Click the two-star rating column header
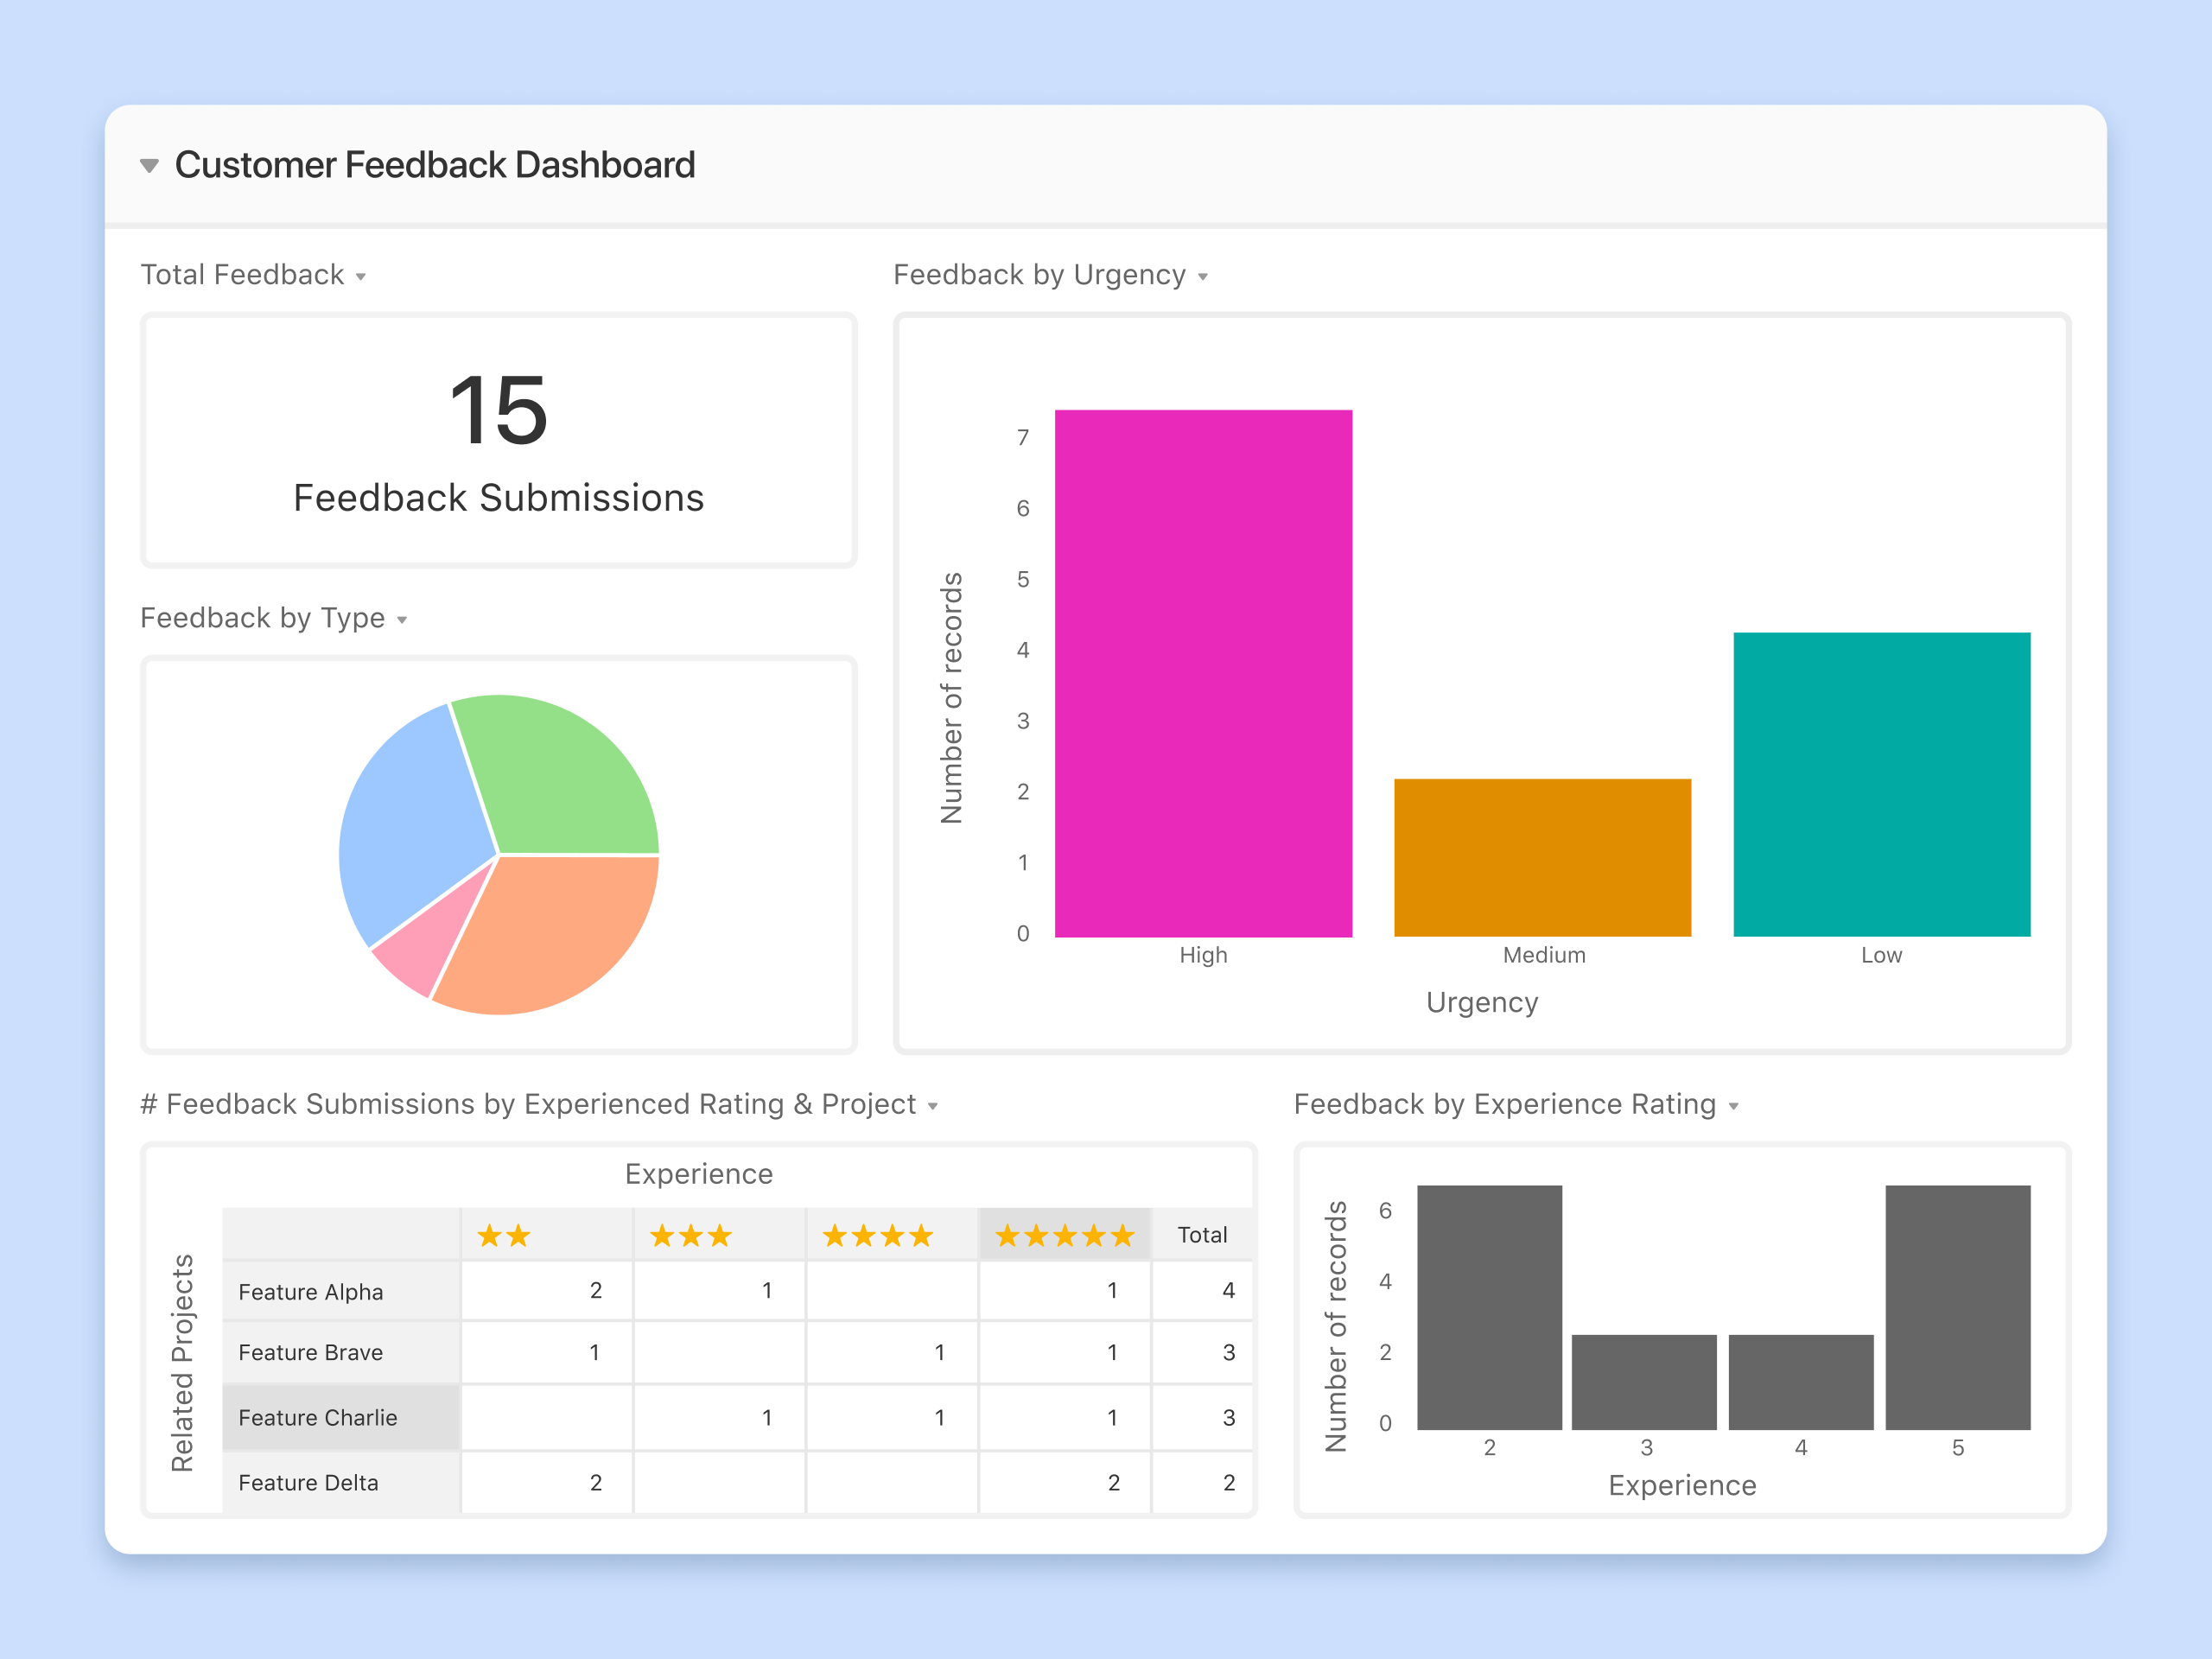The height and width of the screenshot is (1659, 2212). click(x=504, y=1236)
